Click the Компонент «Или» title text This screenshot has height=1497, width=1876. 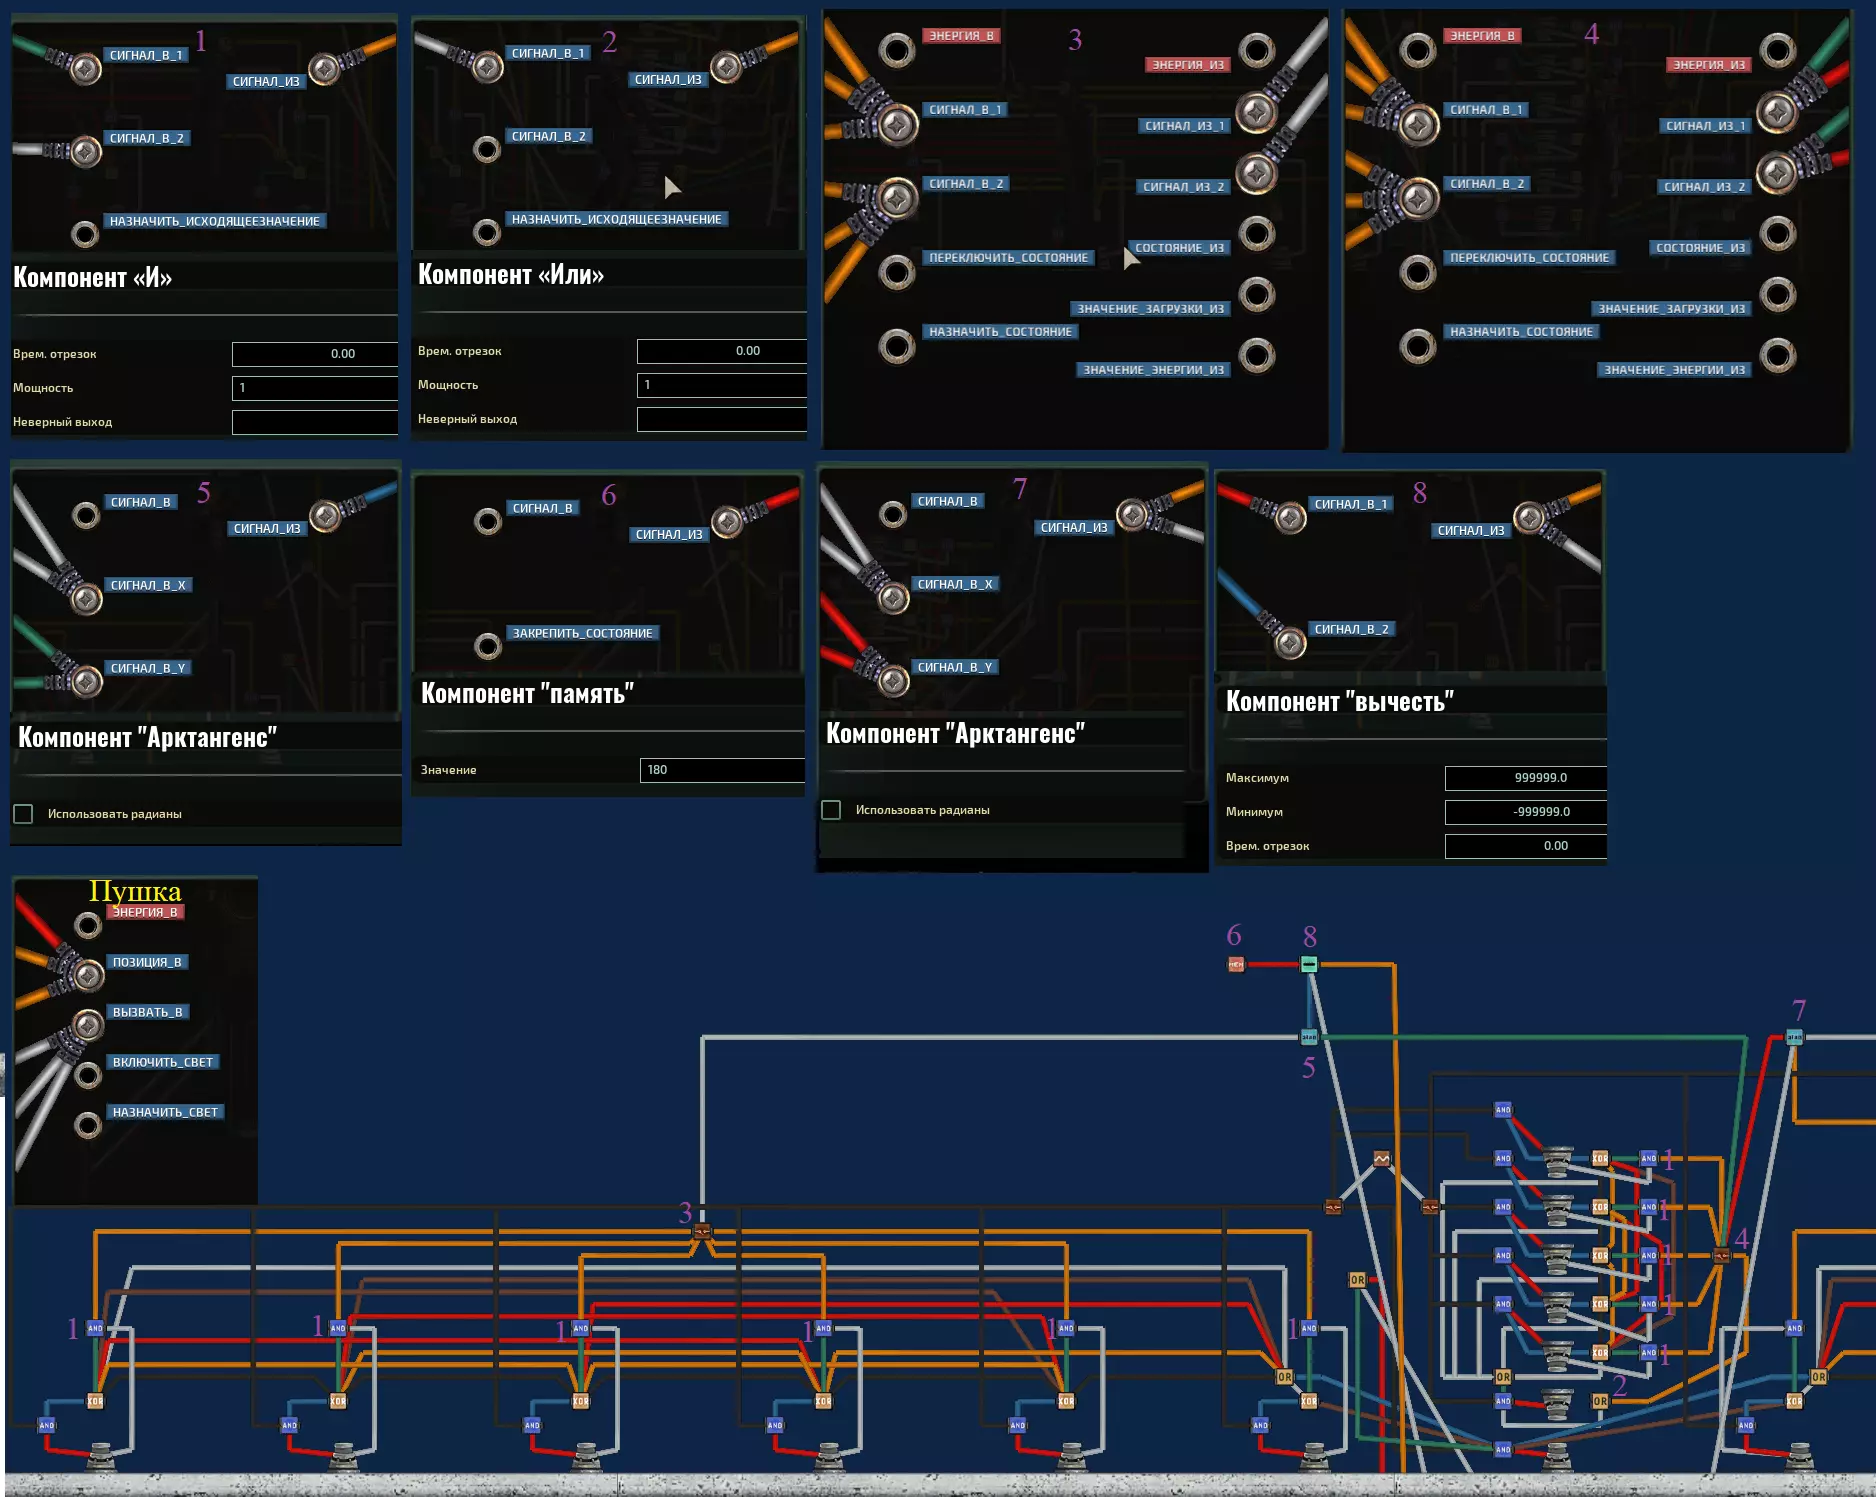(511, 275)
